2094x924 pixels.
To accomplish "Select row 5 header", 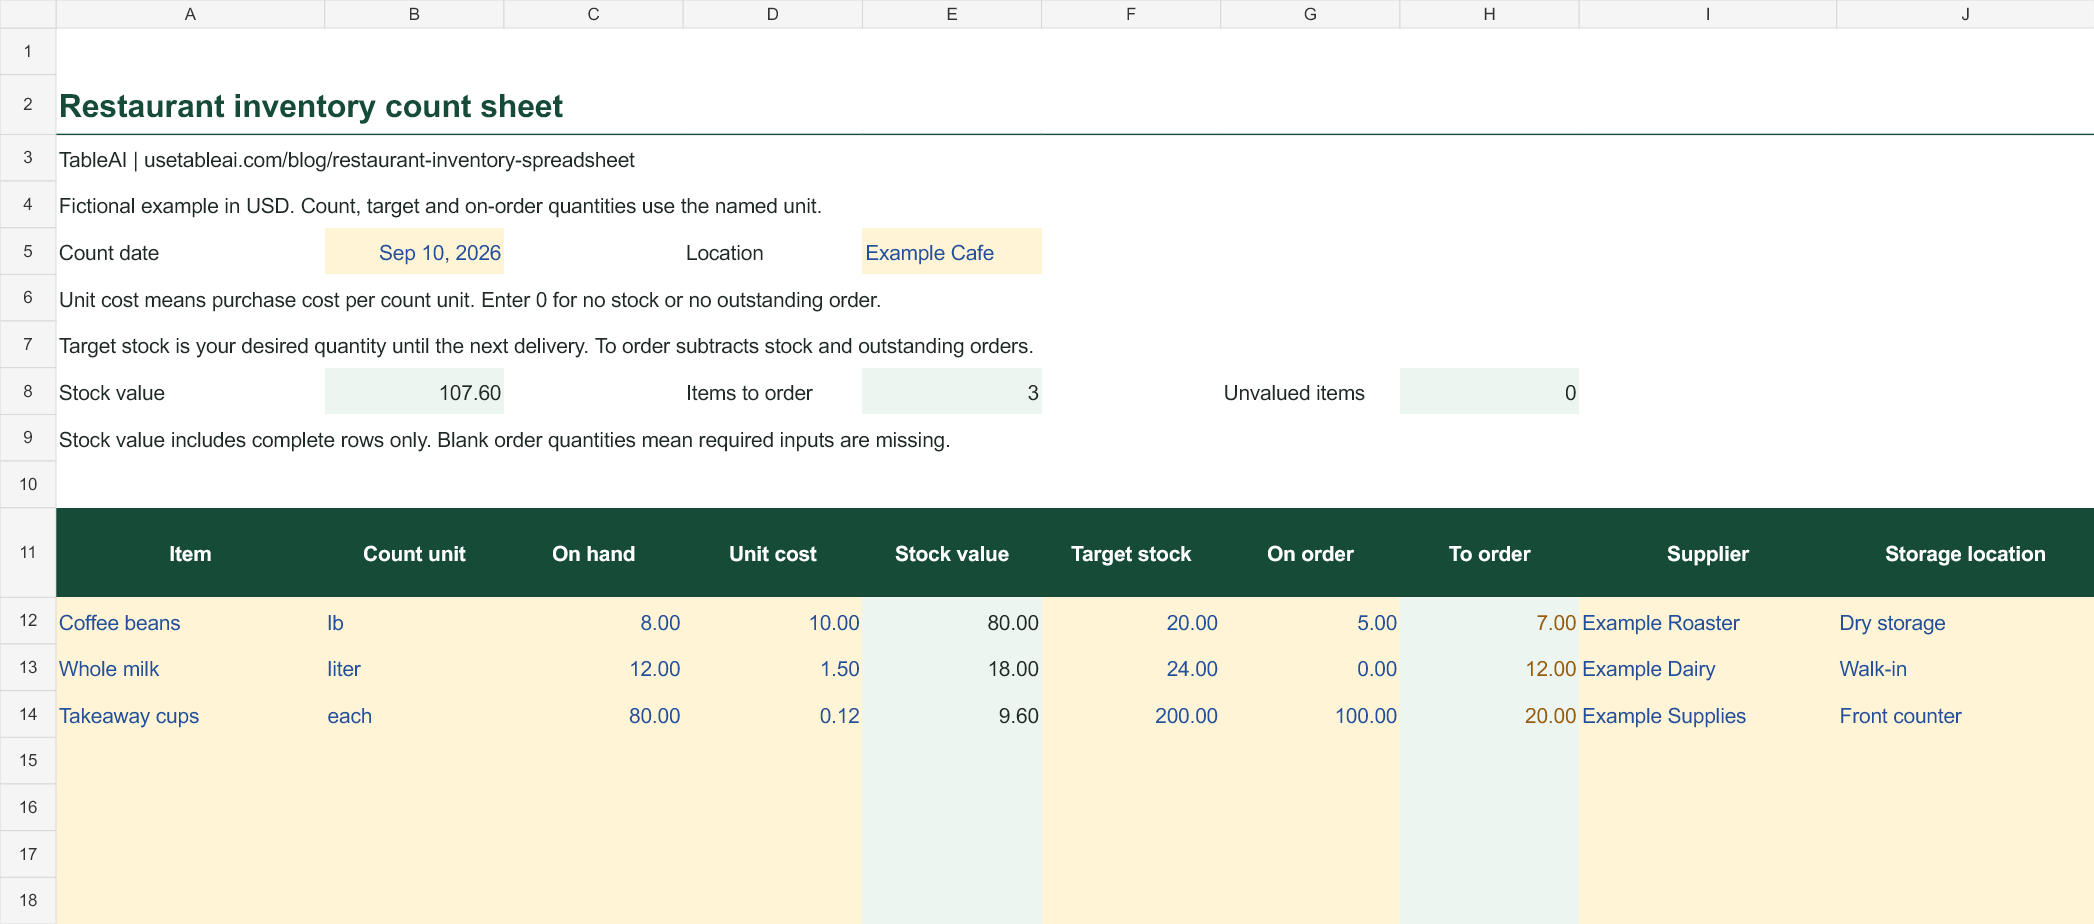I will 28,251.
